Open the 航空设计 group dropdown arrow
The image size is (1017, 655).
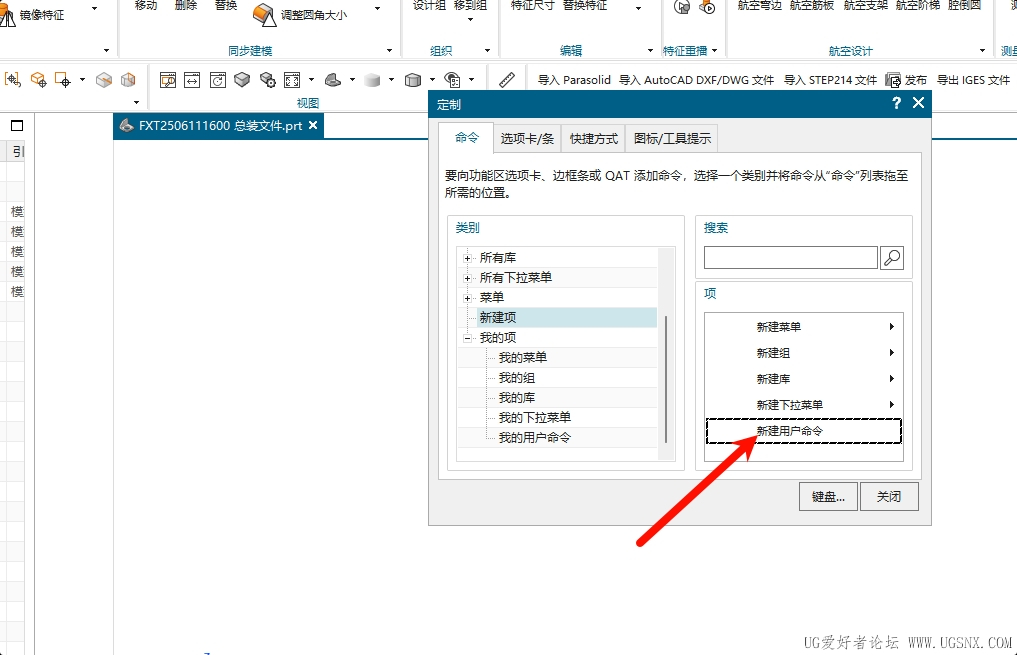[x=982, y=51]
